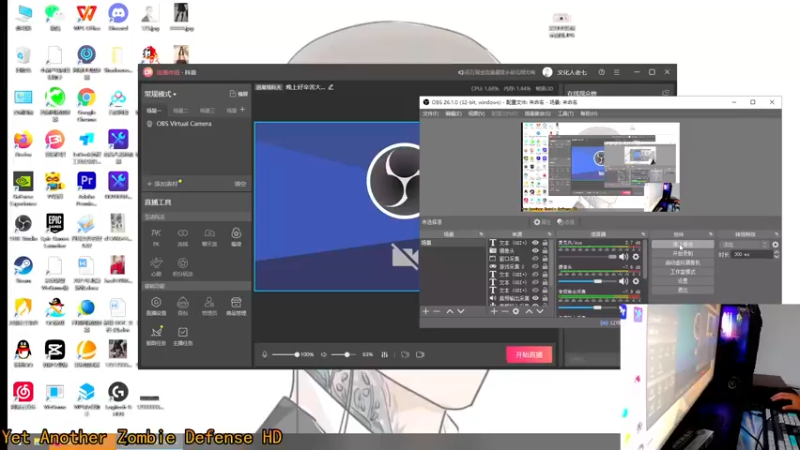Viewport: 800px width, 450px height.
Task: Pop out the OBS scenes dock
Action: [x=481, y=234]
